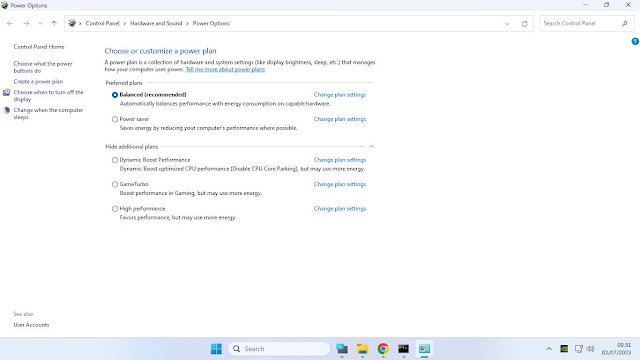
Task: Navigate to Hardware and Sound breadcrumb
Action: 156,23
